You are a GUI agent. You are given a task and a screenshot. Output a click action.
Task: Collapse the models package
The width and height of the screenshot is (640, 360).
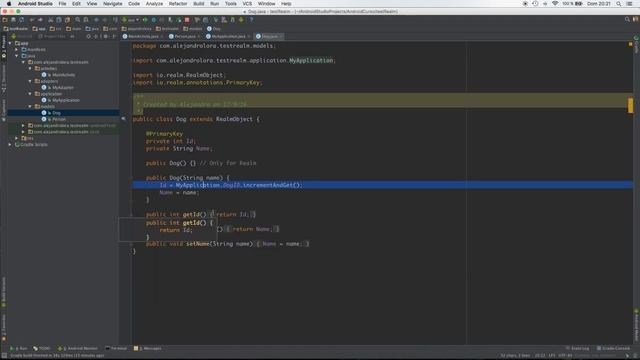click(30, 106)
